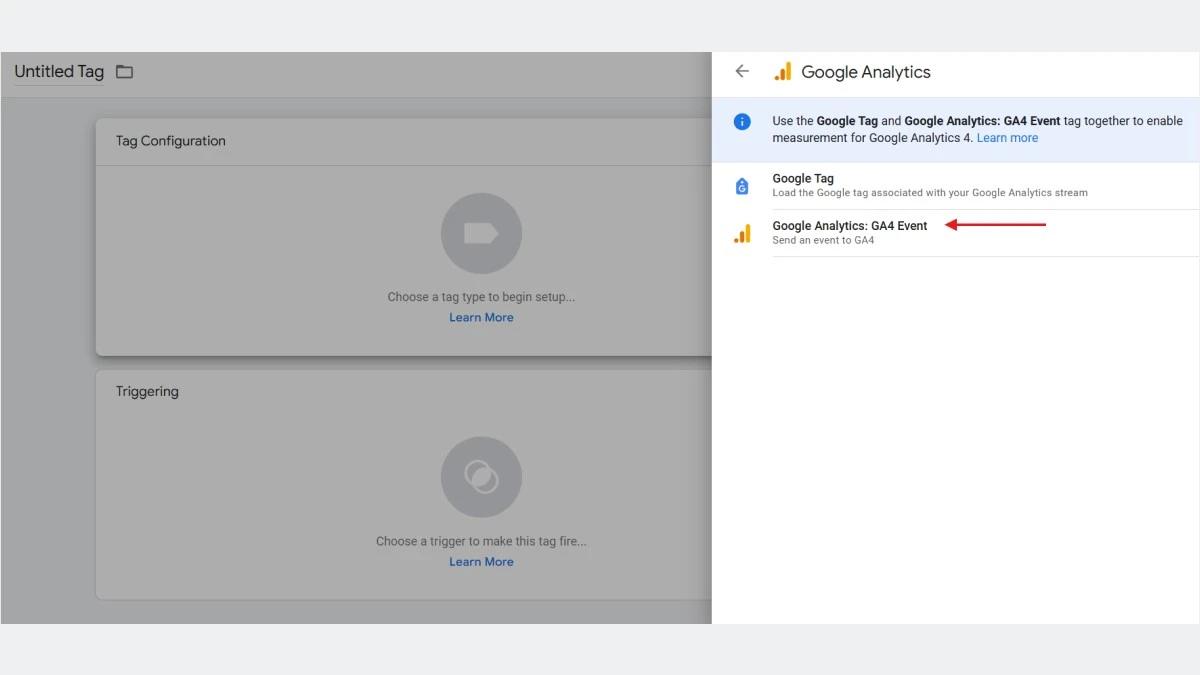The width and height of the screenshot is (1200, 675).
Task: Click 'Choose a trigger to make this tag fire' text
Action: pyautogui.click(x=481, y=541)
